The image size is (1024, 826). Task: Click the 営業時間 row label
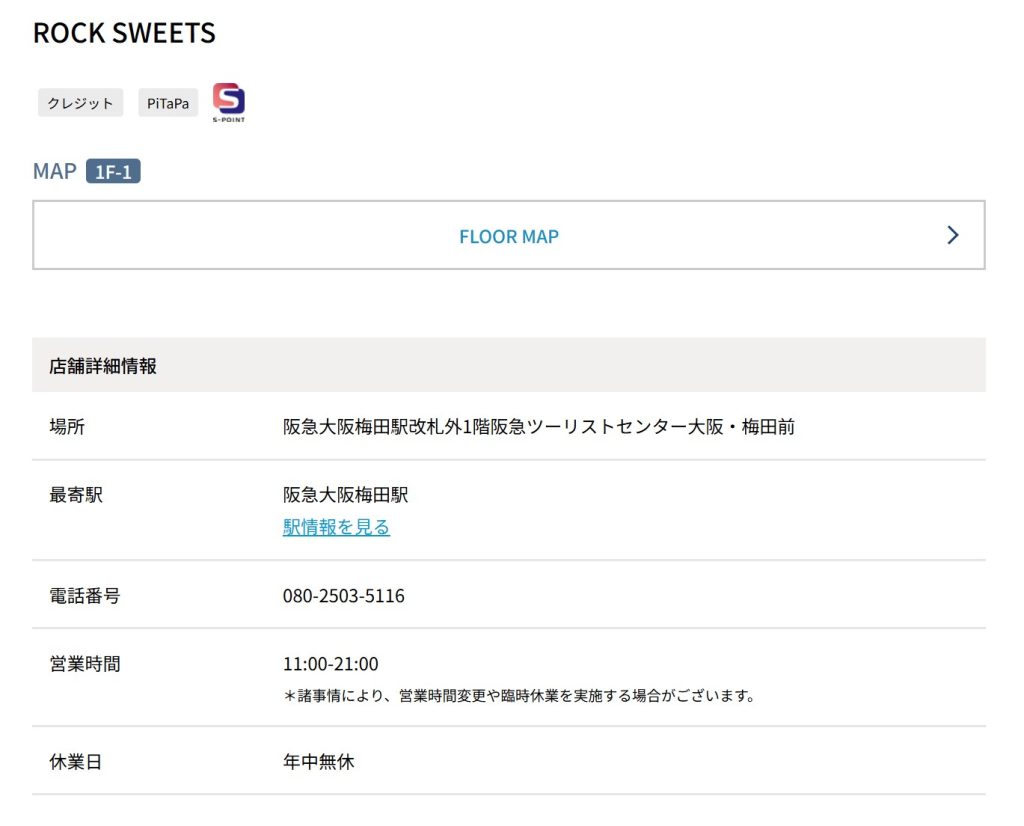85,663
